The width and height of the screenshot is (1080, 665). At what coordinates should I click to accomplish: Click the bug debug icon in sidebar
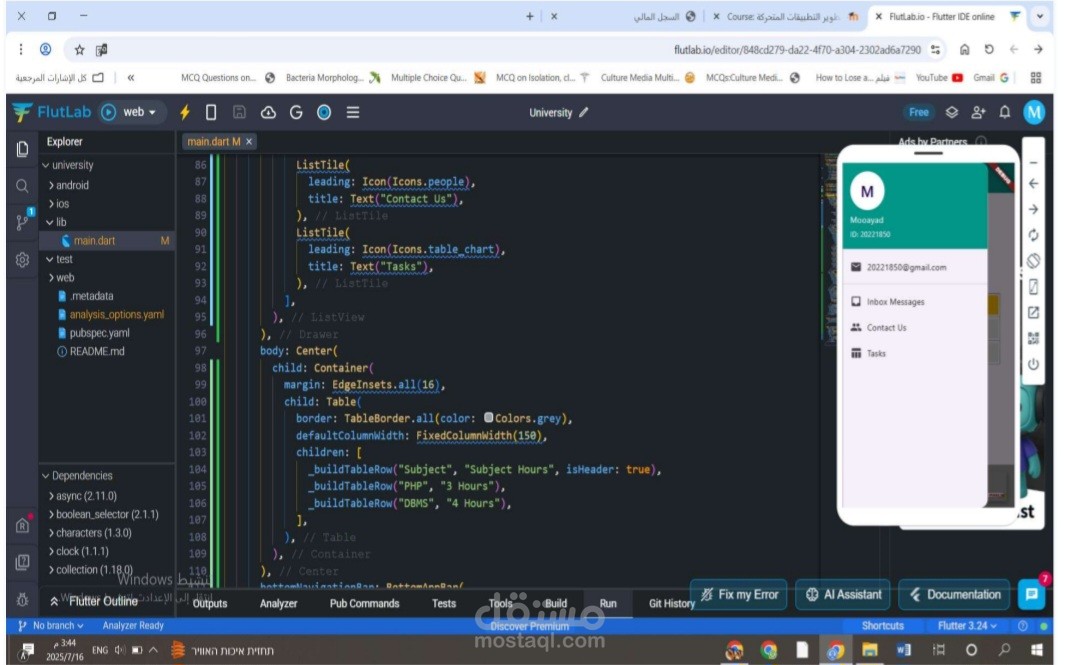22,600
